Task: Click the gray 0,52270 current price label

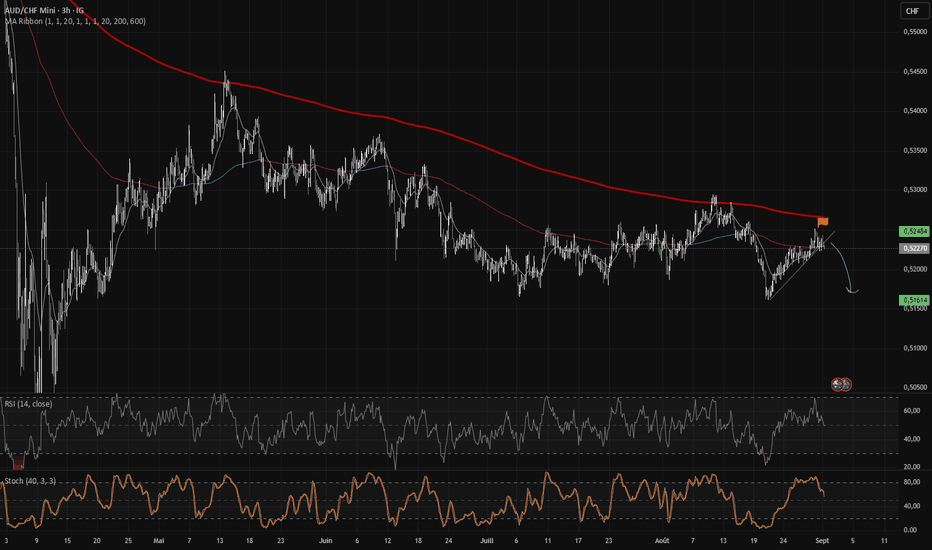Action: [914, 248]
